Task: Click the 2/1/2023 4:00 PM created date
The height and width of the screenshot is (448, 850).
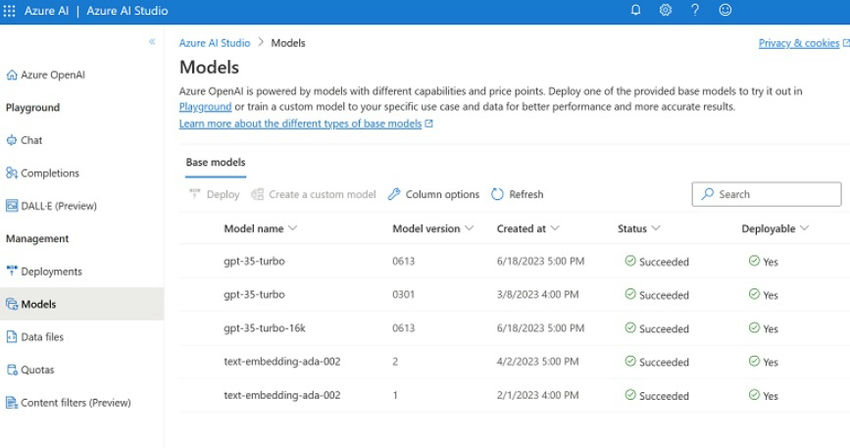Action: pos(538,395)
